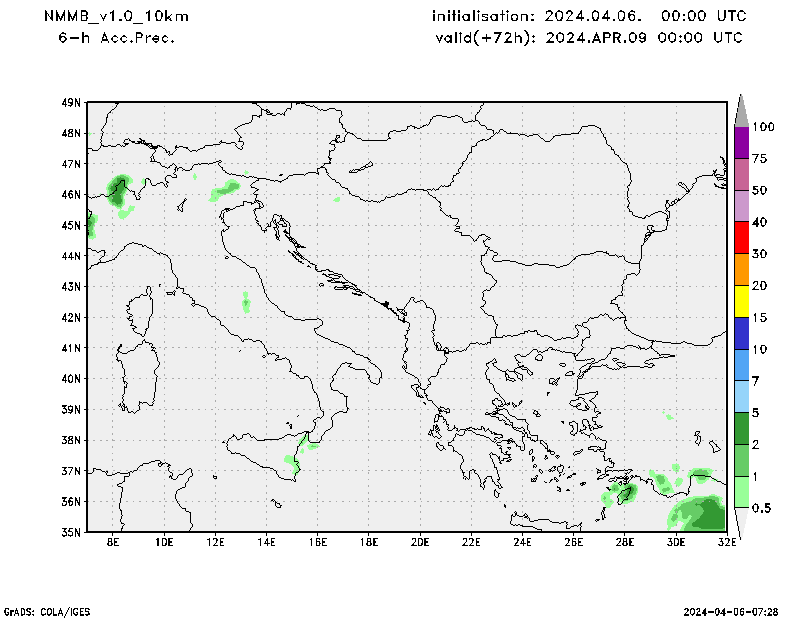Click the "6-h Acc.Prec." subtitle text
The image size is (800, 618).
point(117,37)
